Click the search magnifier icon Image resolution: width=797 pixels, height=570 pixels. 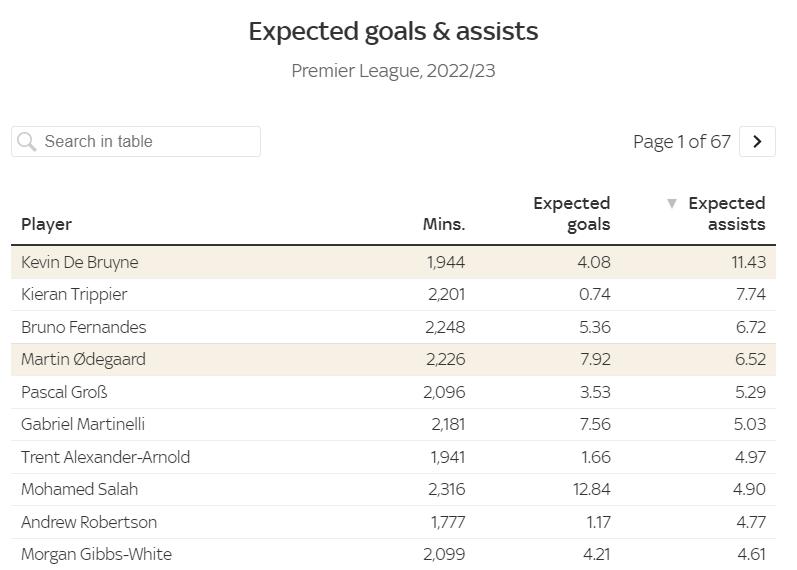(27, 142)
